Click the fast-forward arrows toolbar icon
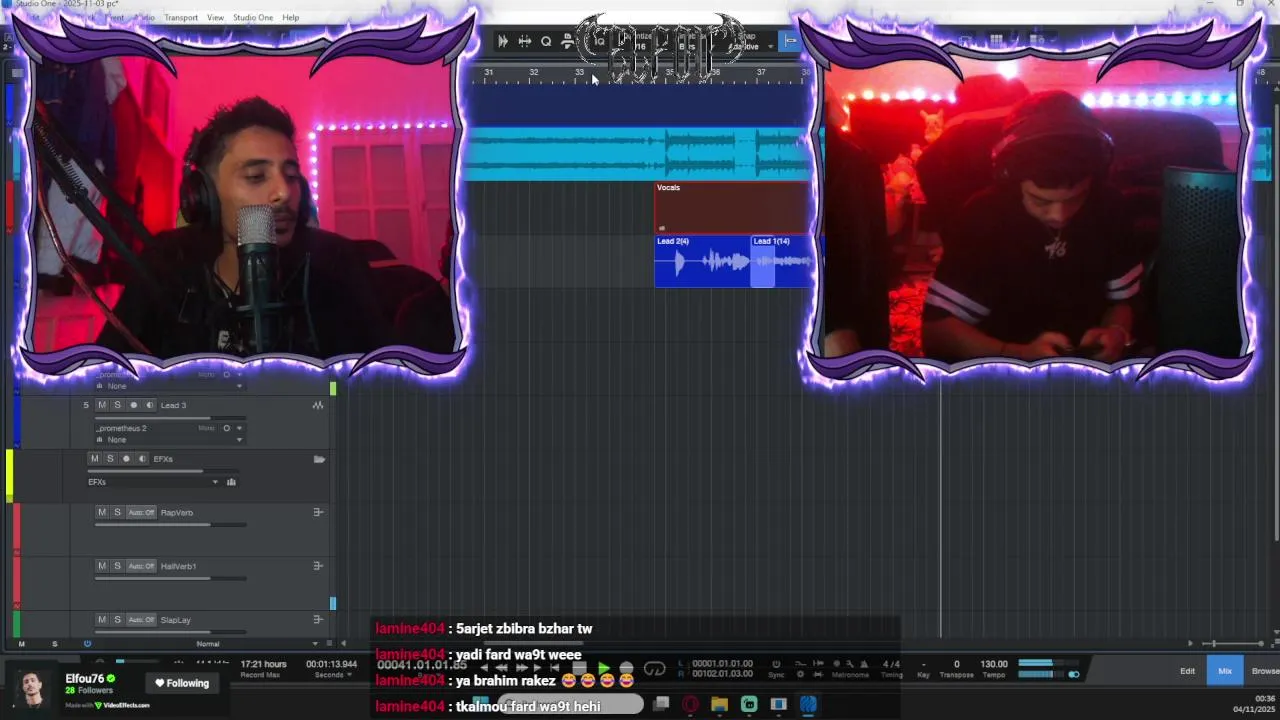The height and width of the screenshot is (720, 1280). [503, 41]
